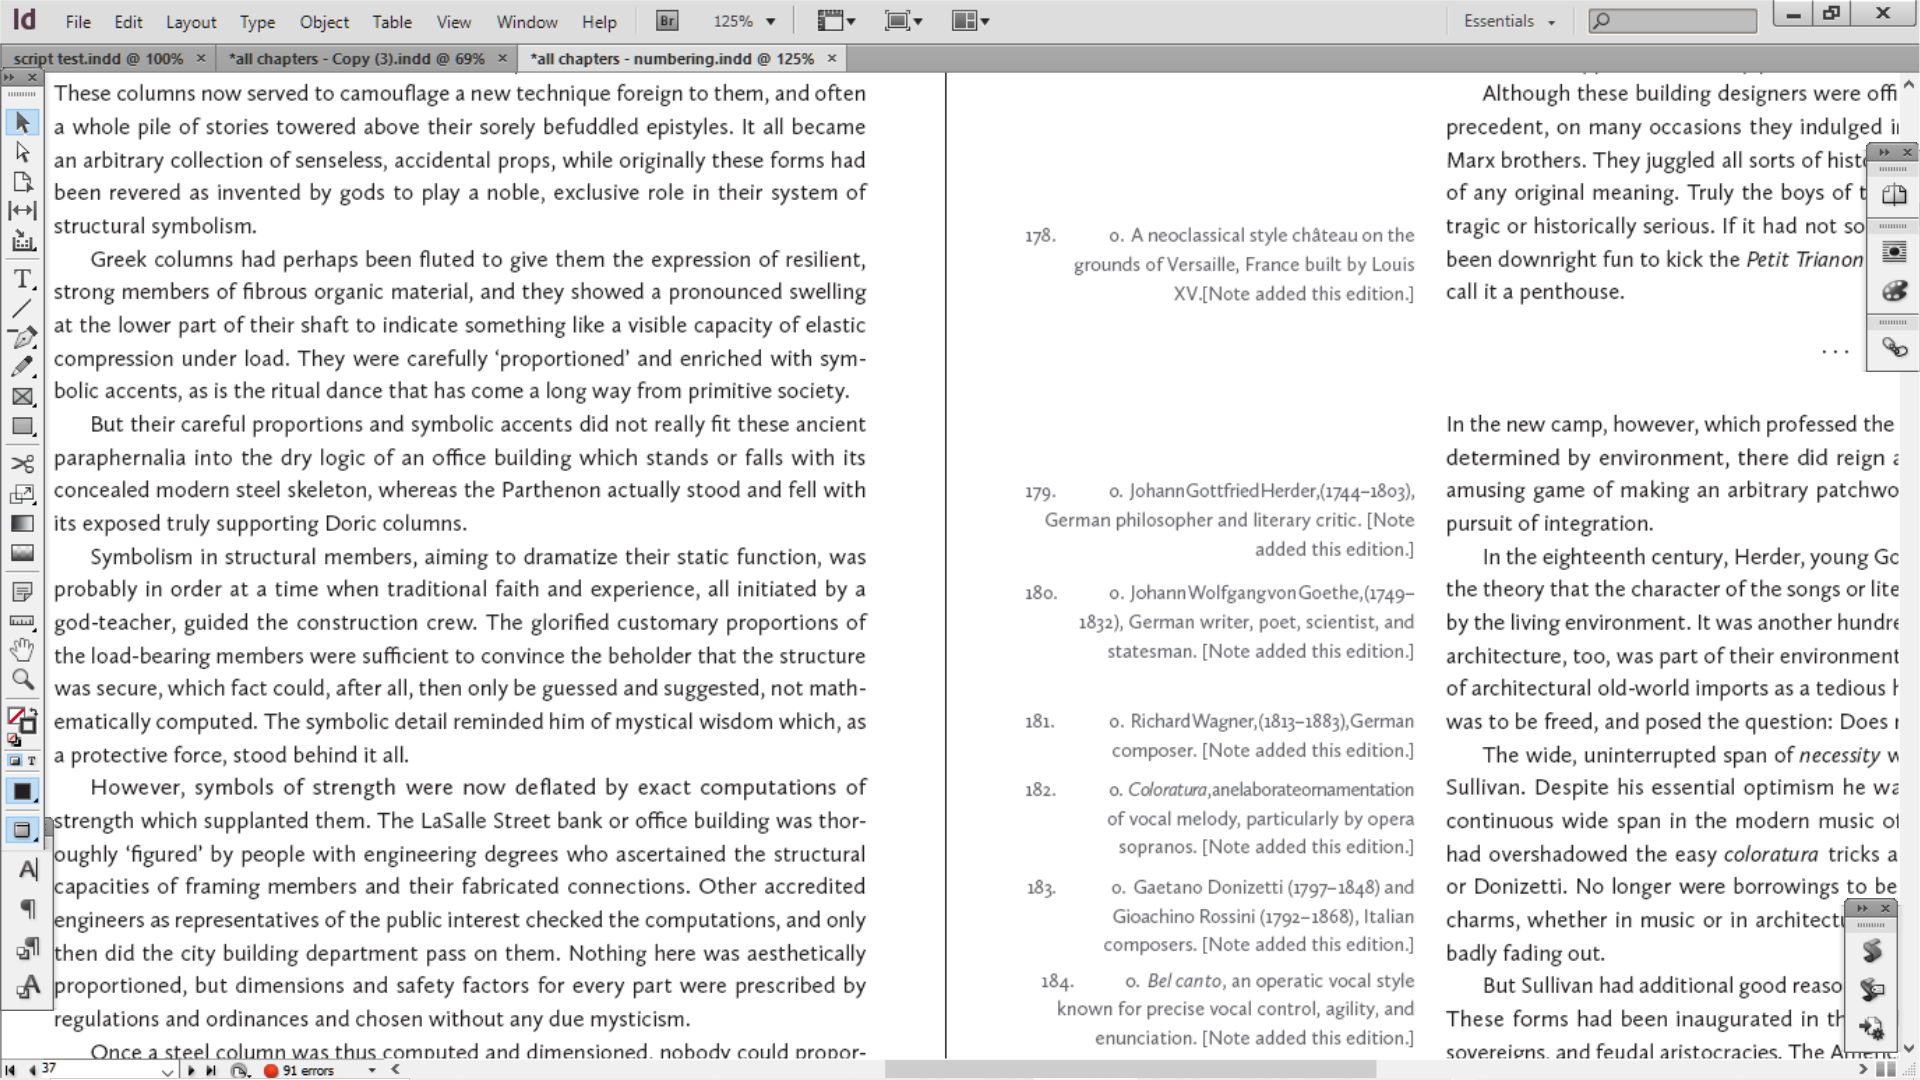Open the page number dropdown at bottom left
The width and height of the screenshot is (1920, 1080).
(170, 1070)
